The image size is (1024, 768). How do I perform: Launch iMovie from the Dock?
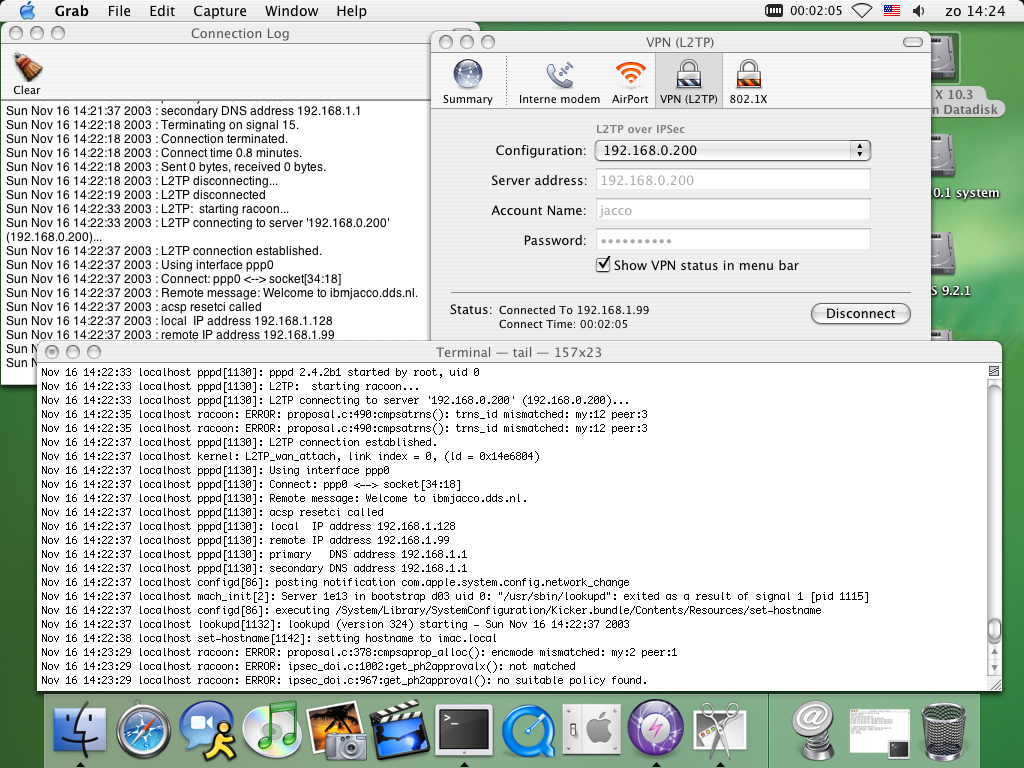coord(400,729)
